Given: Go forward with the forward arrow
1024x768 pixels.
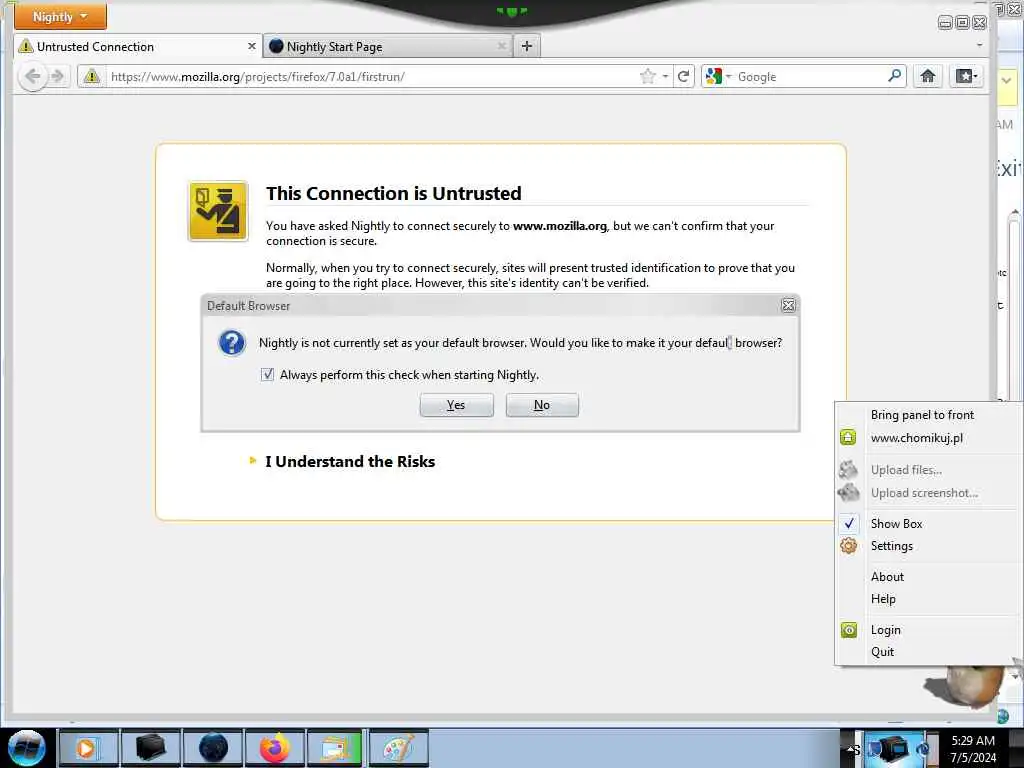Looking at the screenshot, I should pyautogui.click(x=57, y=76).
